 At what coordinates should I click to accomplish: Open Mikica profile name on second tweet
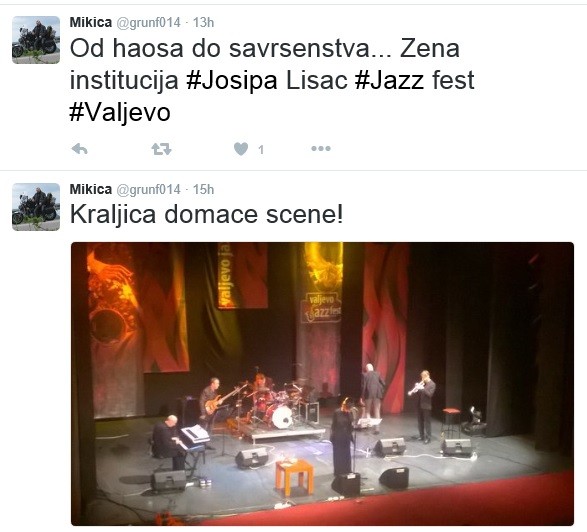[x=91, y=189]
